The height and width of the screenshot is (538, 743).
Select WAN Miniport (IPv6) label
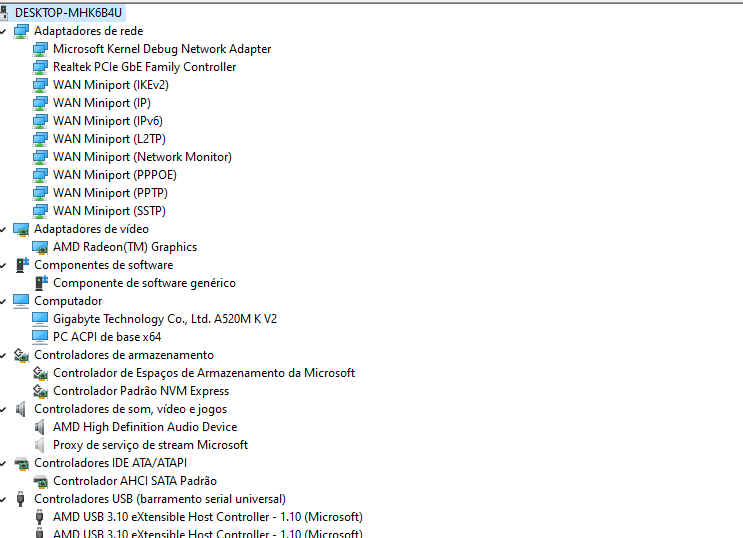[108, 121]
